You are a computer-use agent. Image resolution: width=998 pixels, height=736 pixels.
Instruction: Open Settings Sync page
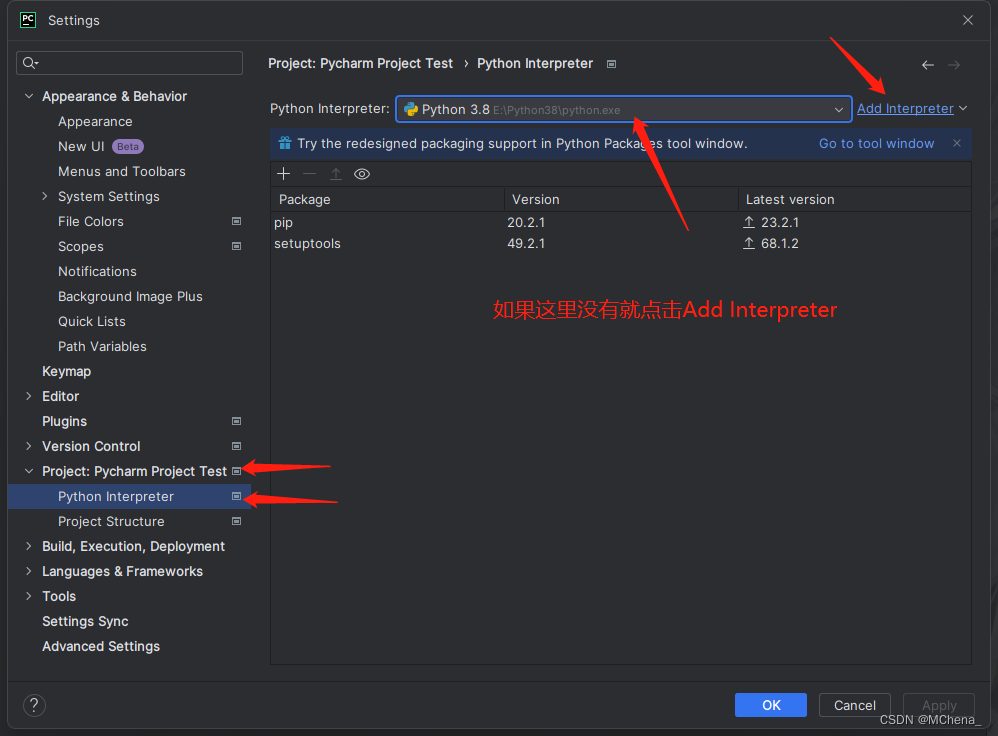(x=85, y=621)
